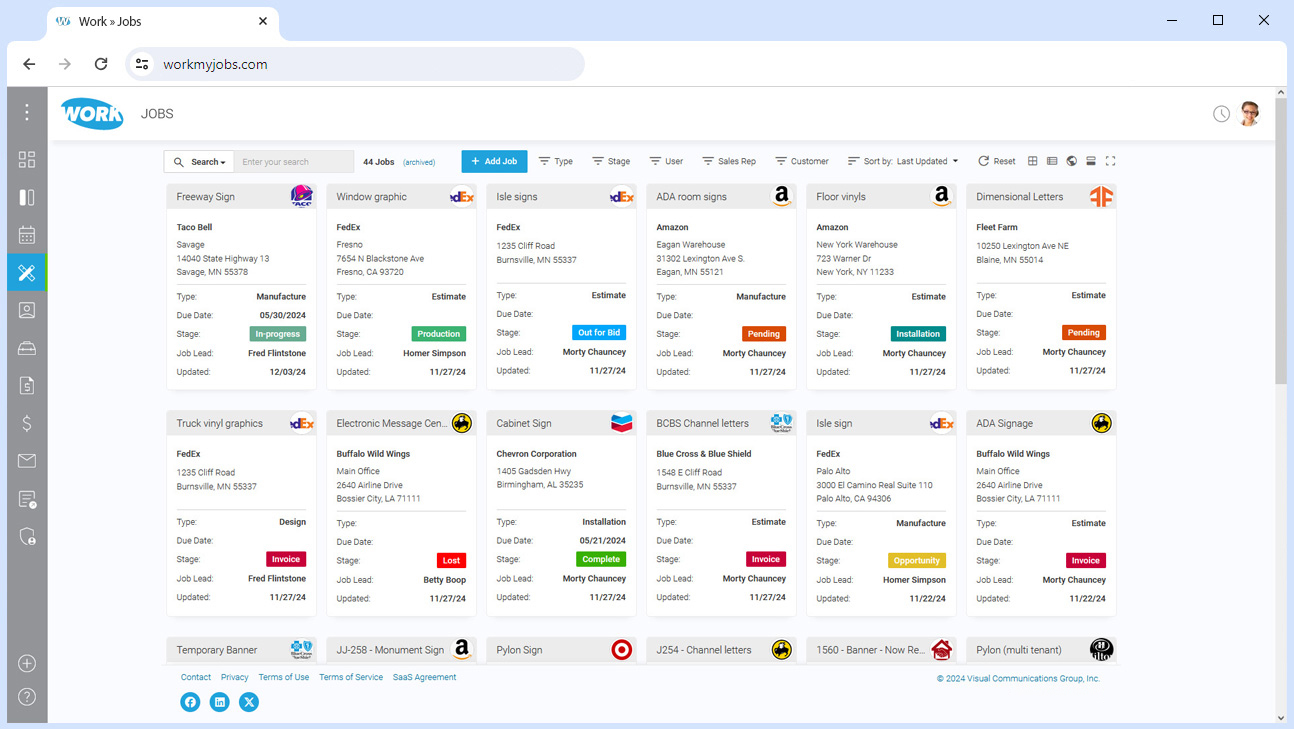The width and height of the screenshot is (1294, 729).
Task: Open the Floor vinyls job card title
Action: [841, 197]
